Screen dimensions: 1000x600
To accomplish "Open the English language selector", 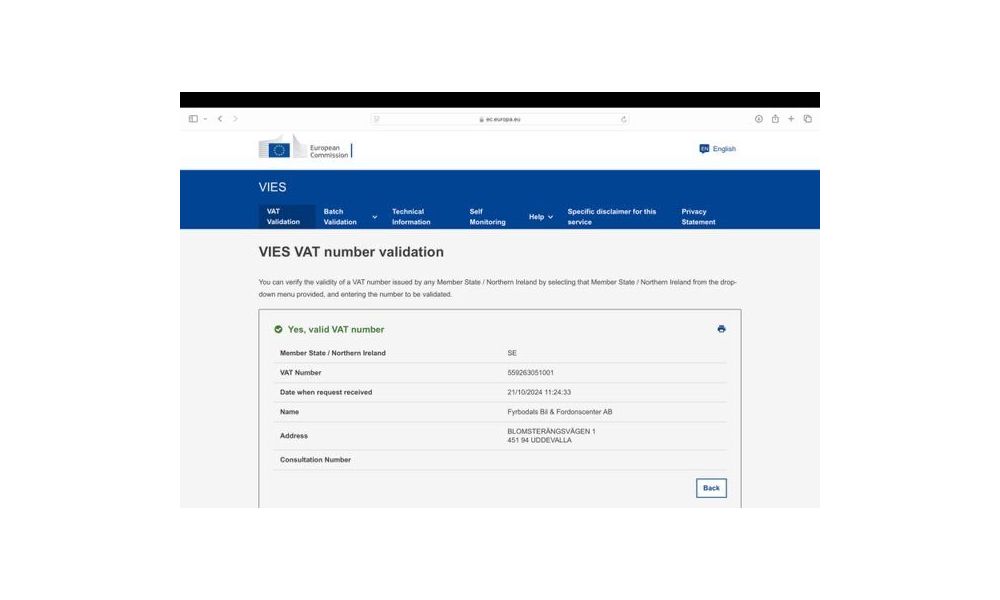I will point(718,149).
